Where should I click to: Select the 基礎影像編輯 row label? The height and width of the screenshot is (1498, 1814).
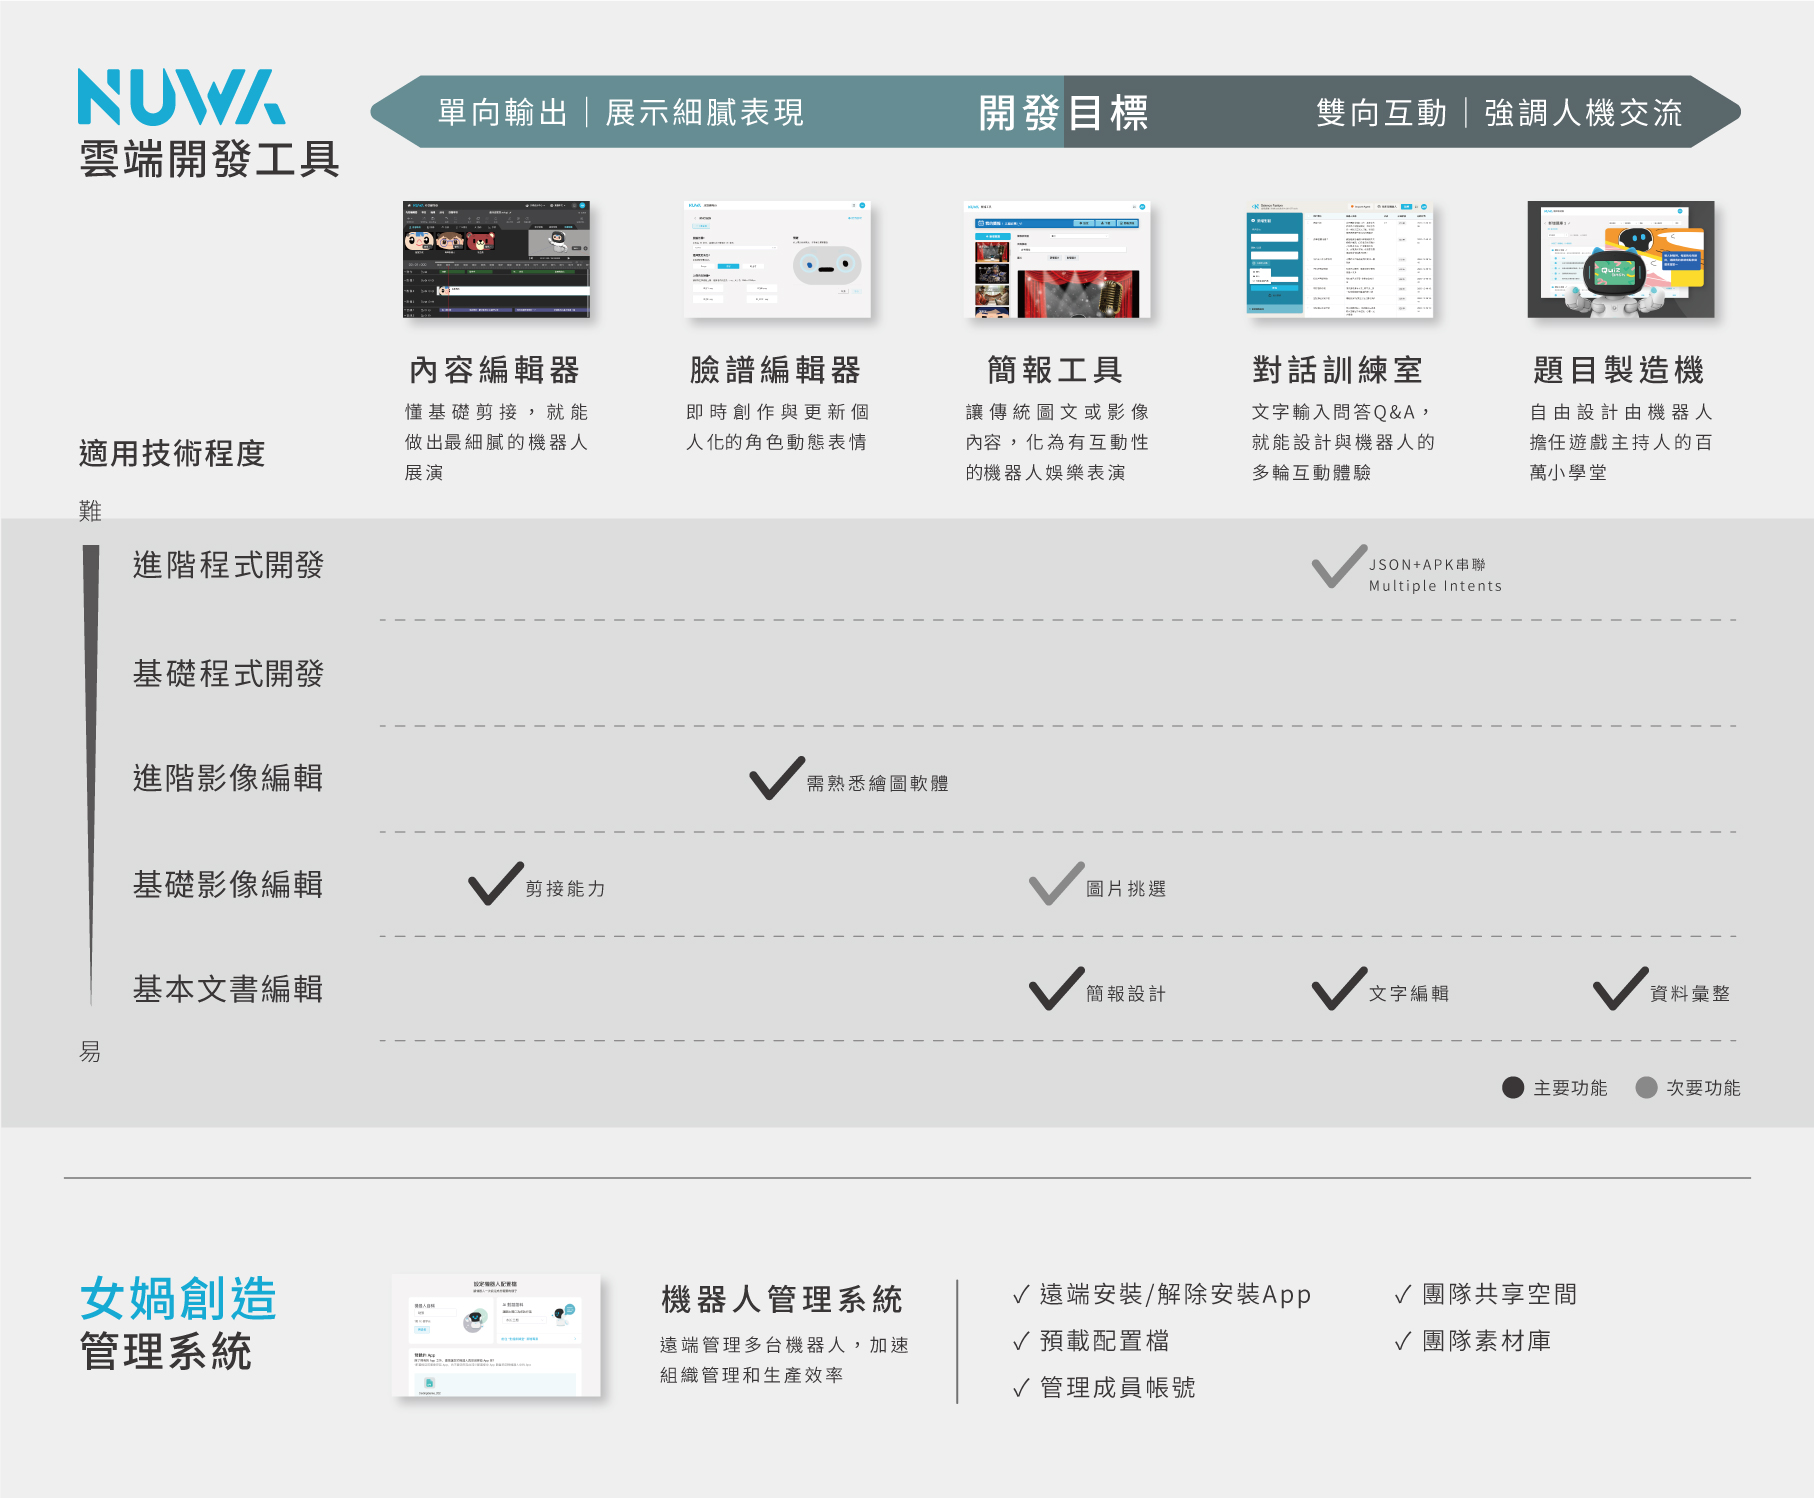(229, 884)
